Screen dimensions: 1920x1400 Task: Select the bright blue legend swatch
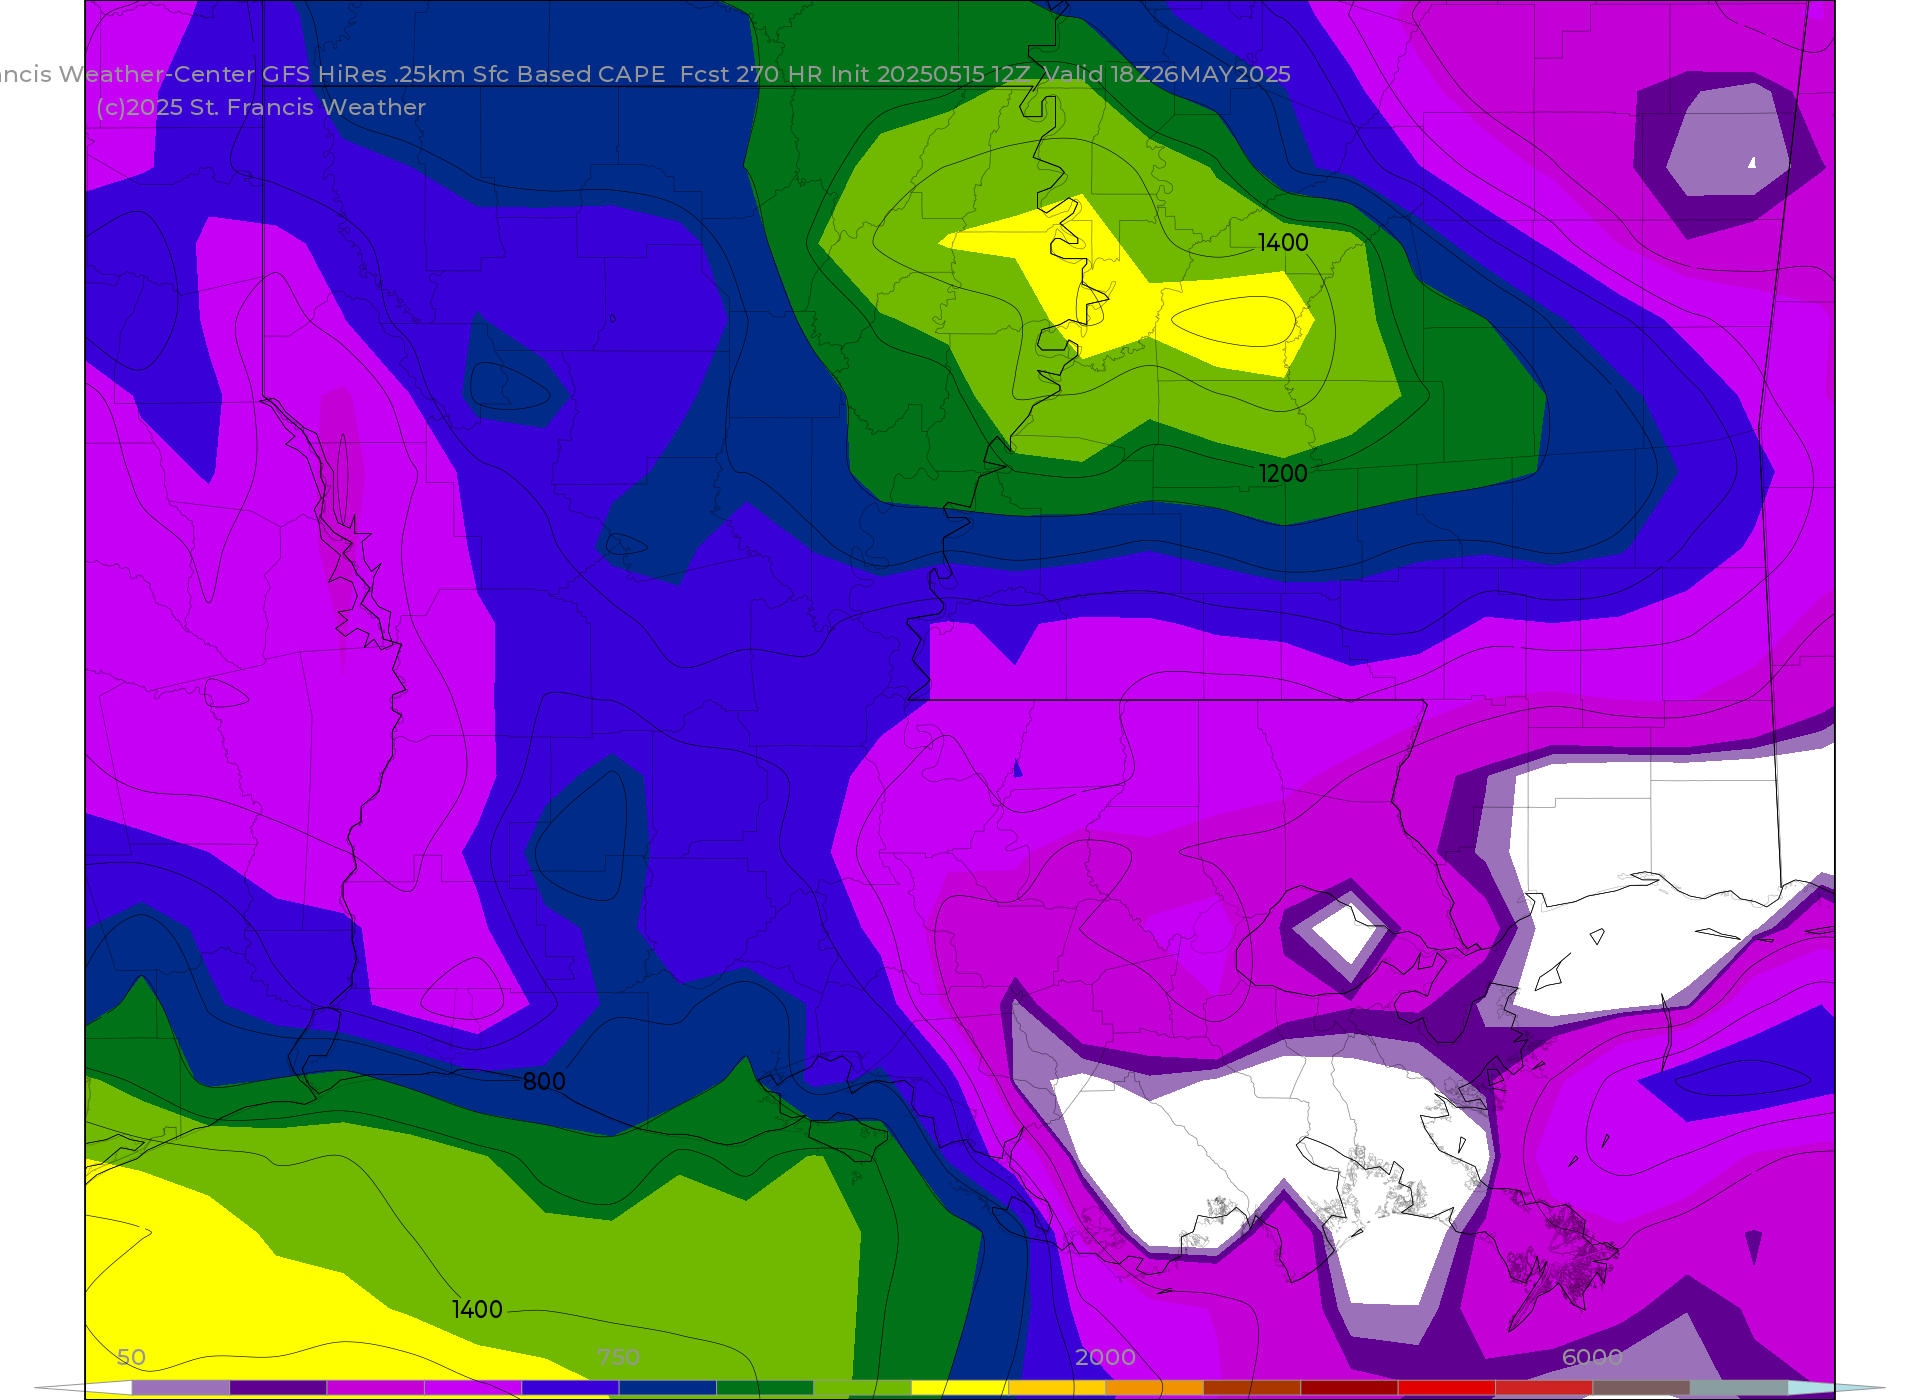tap(570, 1388)
